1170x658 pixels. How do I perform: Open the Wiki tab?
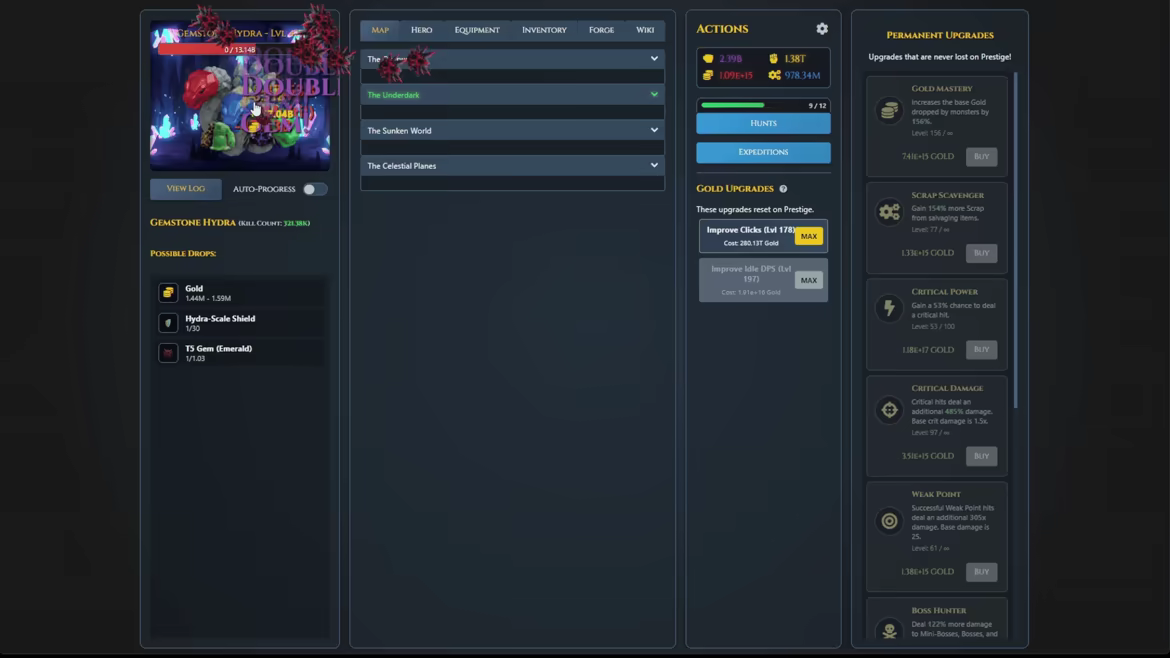645,30
